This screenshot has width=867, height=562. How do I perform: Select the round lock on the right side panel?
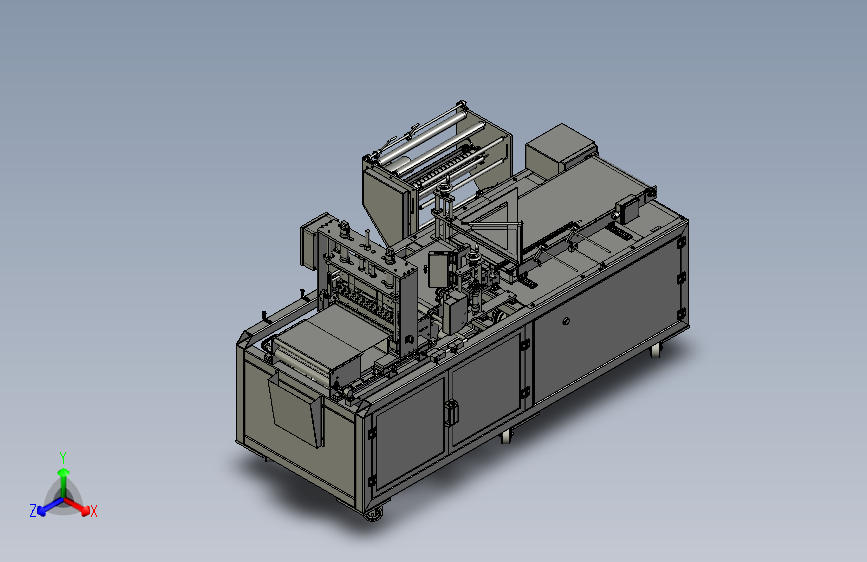(x=566, y=320)
